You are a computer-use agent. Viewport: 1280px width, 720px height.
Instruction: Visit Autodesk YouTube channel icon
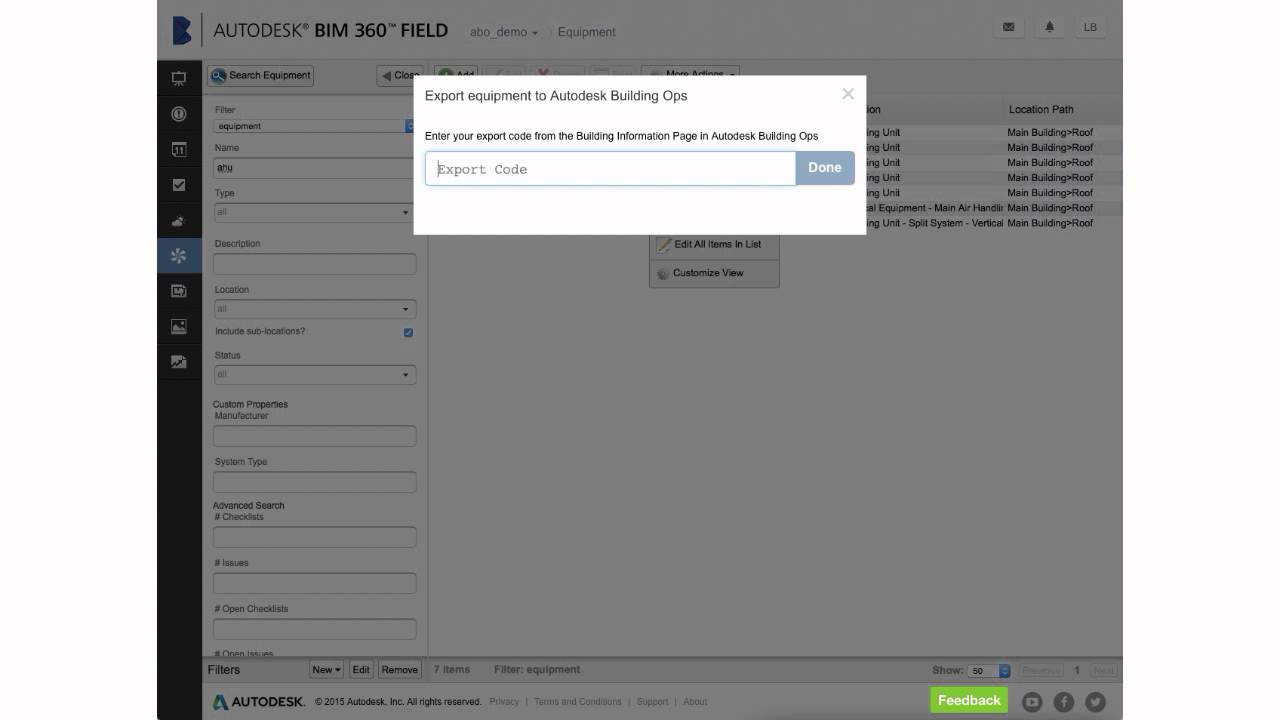1031,702
